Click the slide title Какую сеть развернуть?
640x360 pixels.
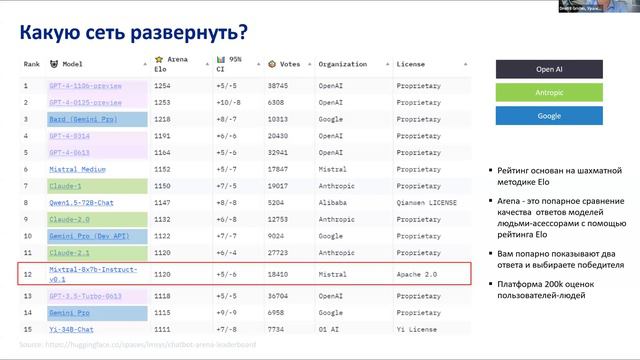coord(133,32)
